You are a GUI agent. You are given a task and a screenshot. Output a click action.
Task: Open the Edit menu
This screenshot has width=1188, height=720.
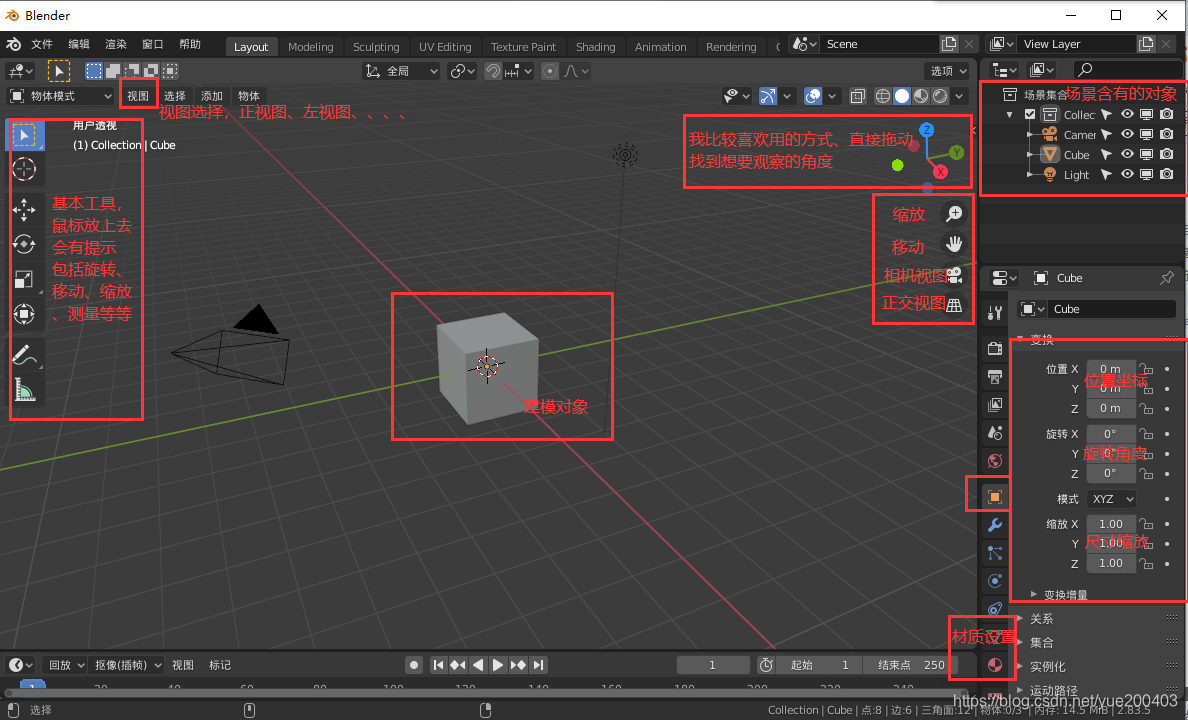coord(79,44)
